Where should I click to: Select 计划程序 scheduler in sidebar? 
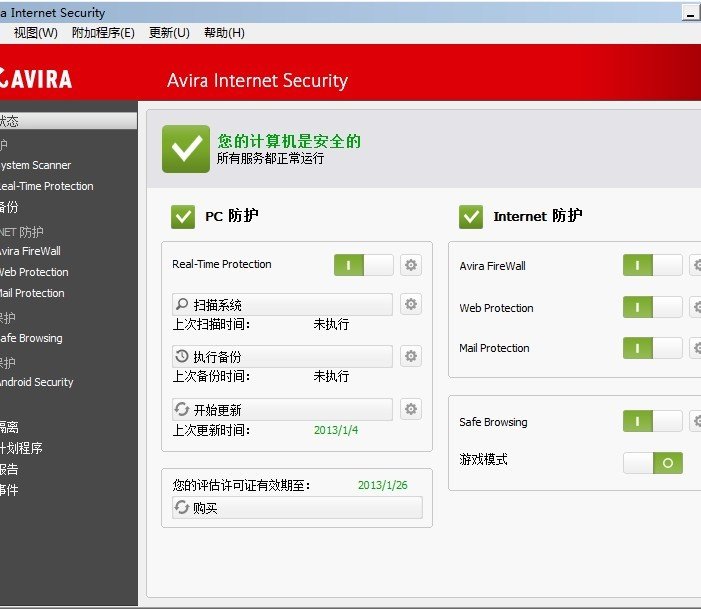coord(21,448)
